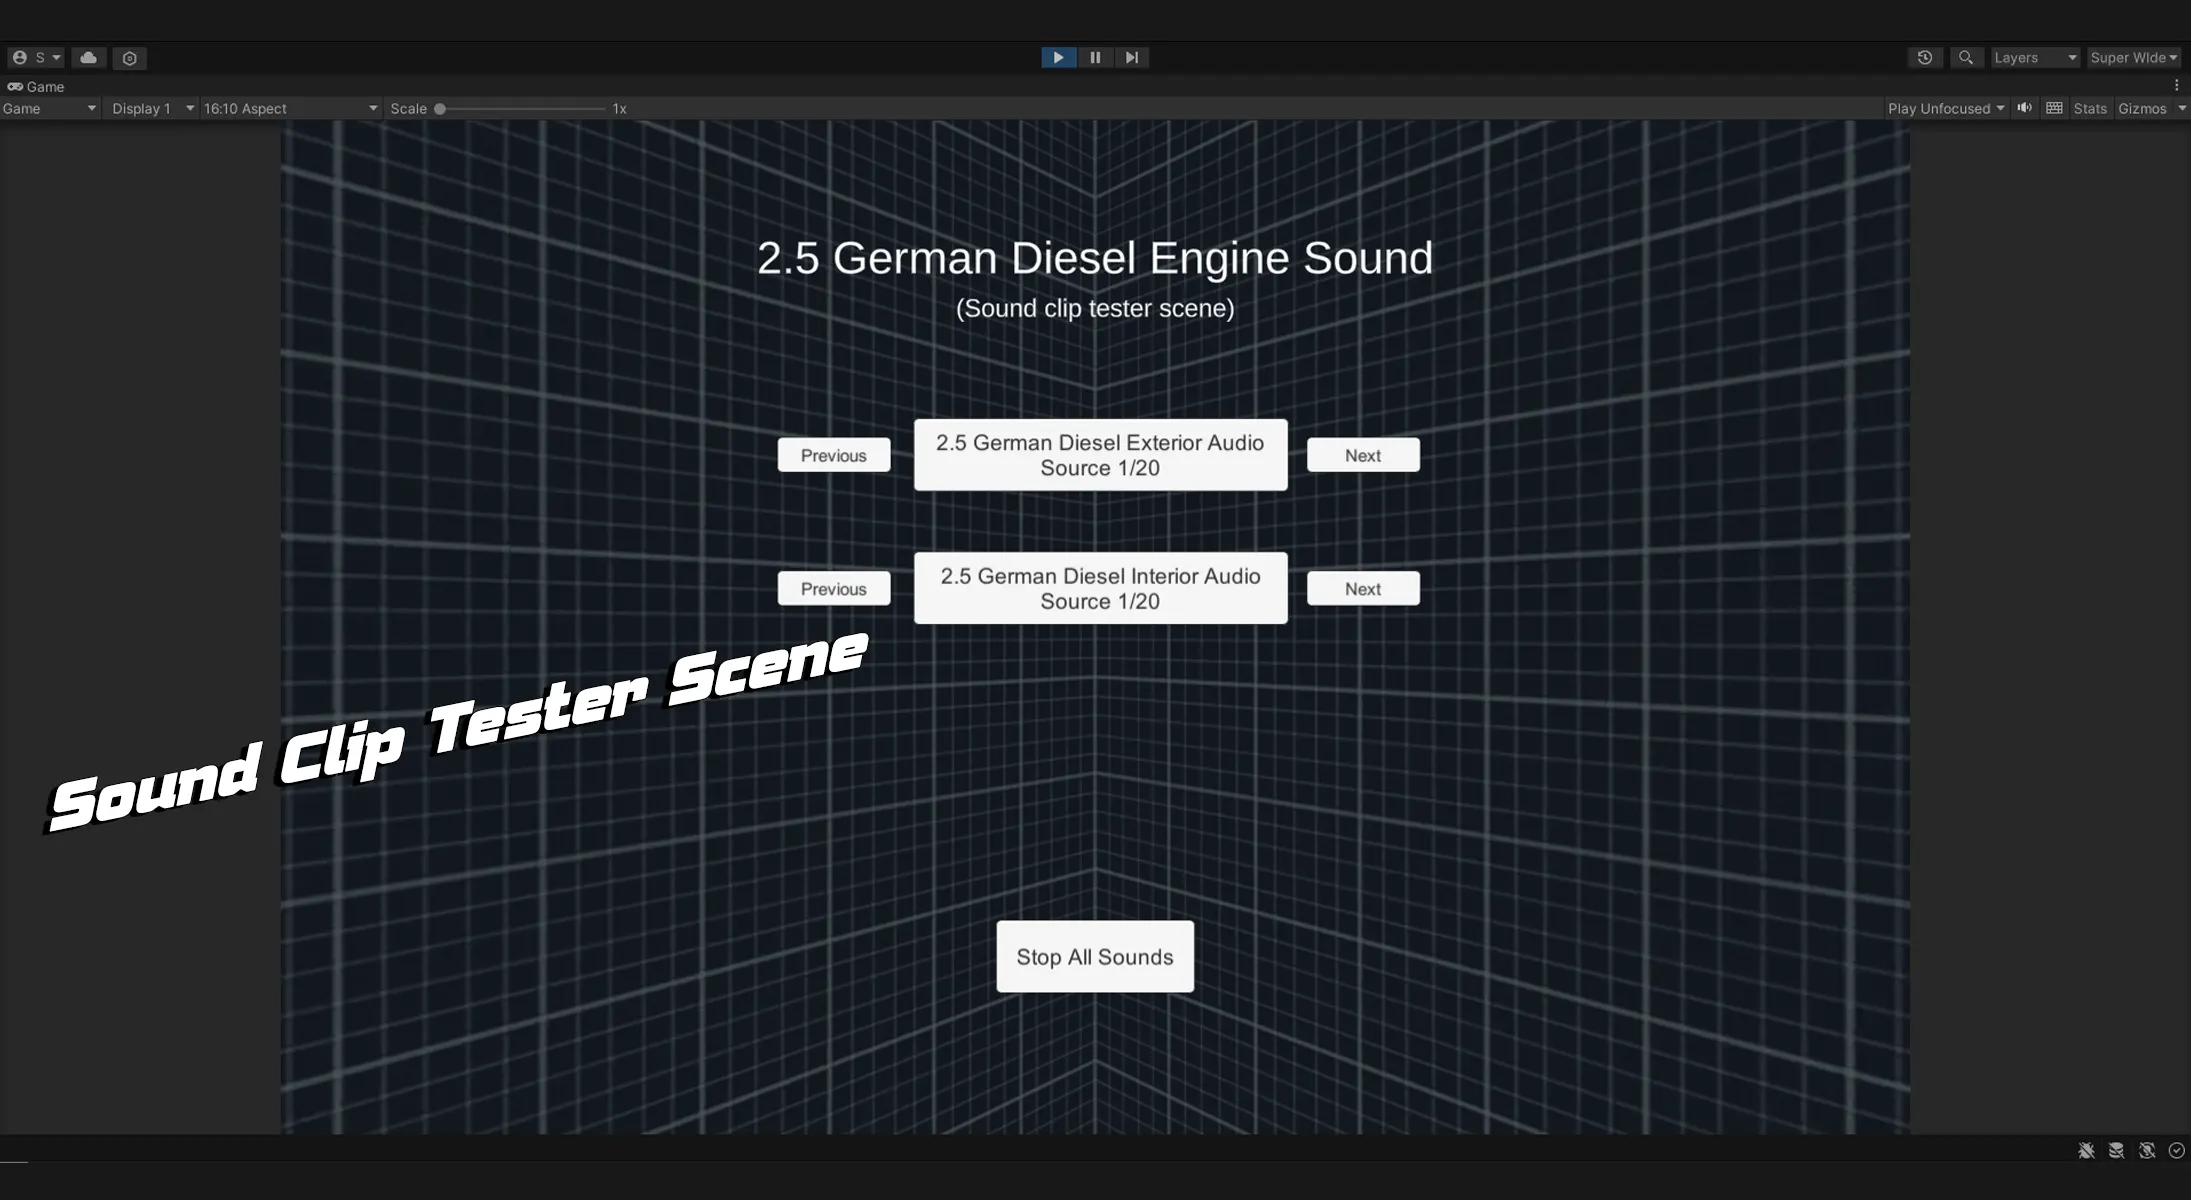2191x1200 pixels.
Task: Toggle Mute Audio speaker icon
Action: (2024, 108)
